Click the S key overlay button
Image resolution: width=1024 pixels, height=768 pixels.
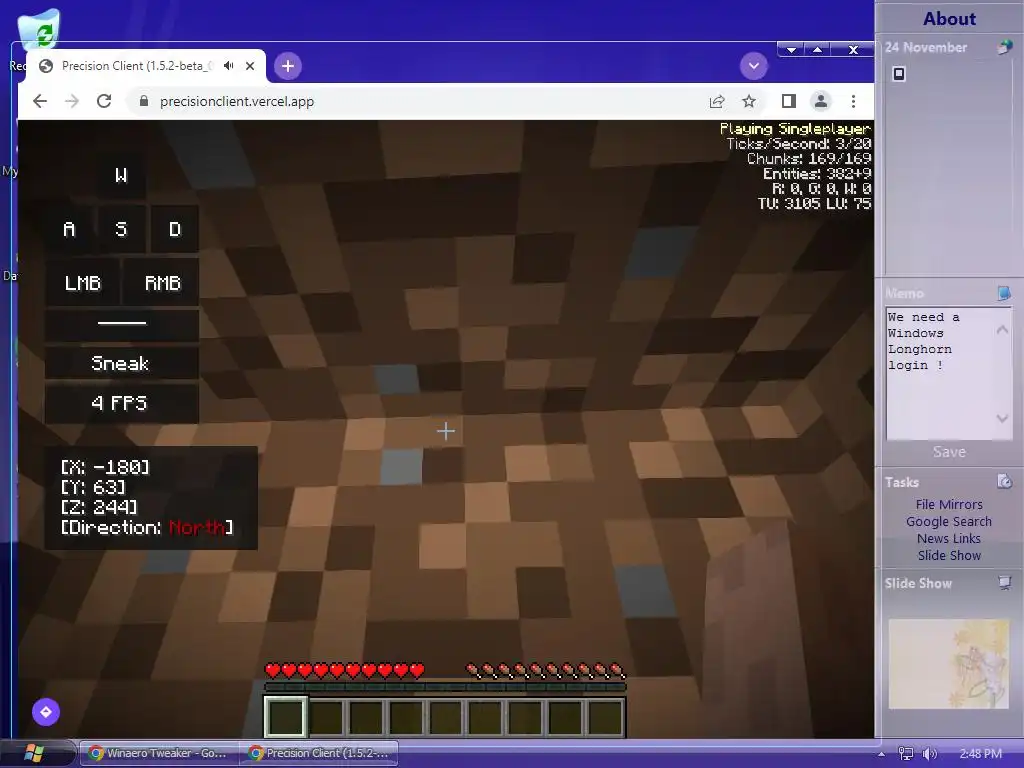pos(121,229)
